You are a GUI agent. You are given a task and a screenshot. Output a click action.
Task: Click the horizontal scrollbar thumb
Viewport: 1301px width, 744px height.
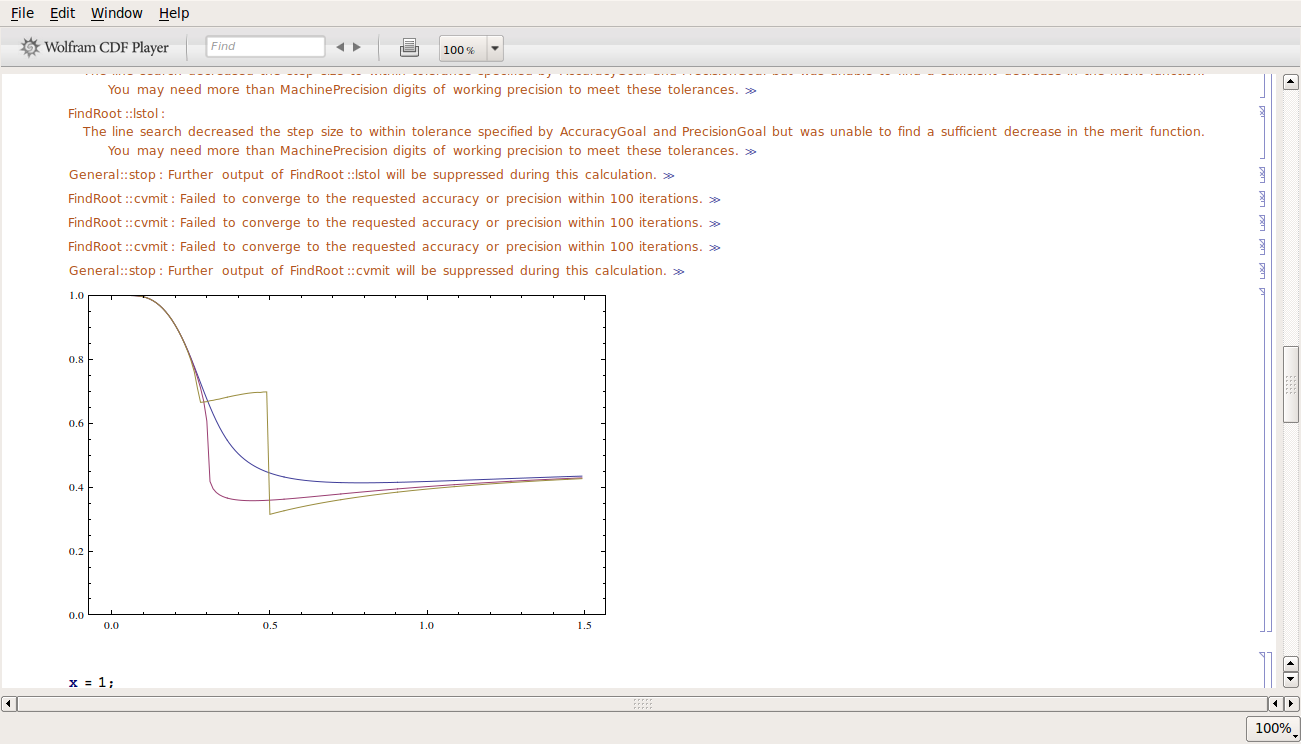tap(643, 704)
